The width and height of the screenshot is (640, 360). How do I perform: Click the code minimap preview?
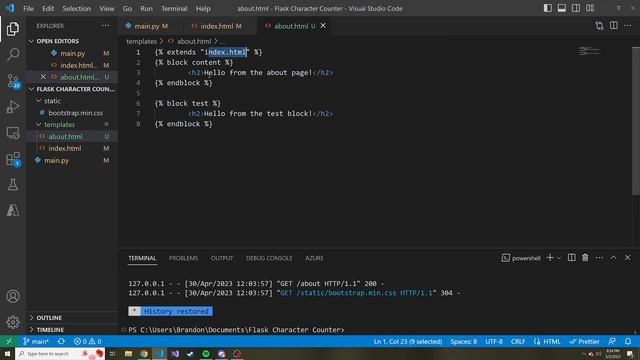tap(589, 51)
